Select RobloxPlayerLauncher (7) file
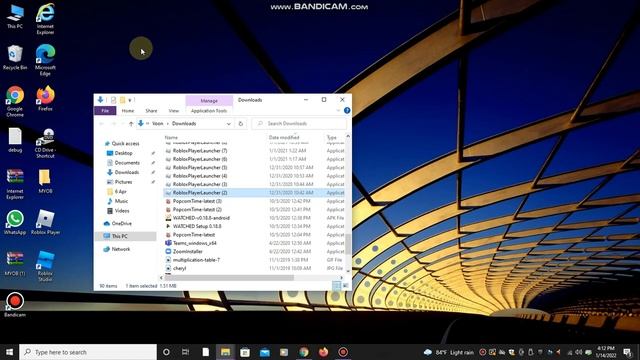The width and height of the screenshot is (640, 360). pyautogui.click(x=200, y=151)
